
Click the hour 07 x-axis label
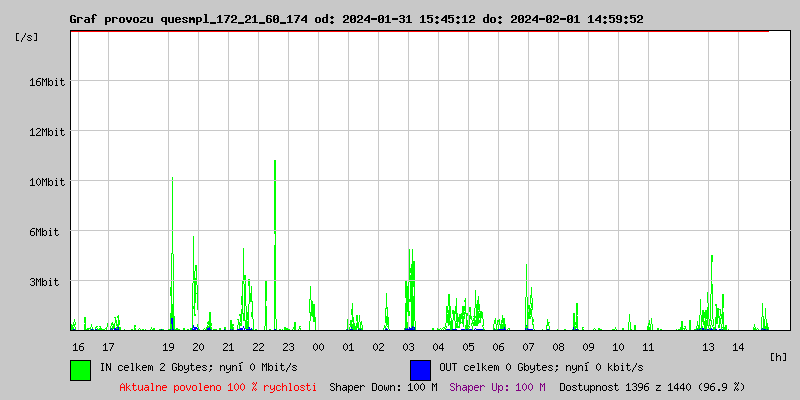pyautogui.click(x=528, y=347)
